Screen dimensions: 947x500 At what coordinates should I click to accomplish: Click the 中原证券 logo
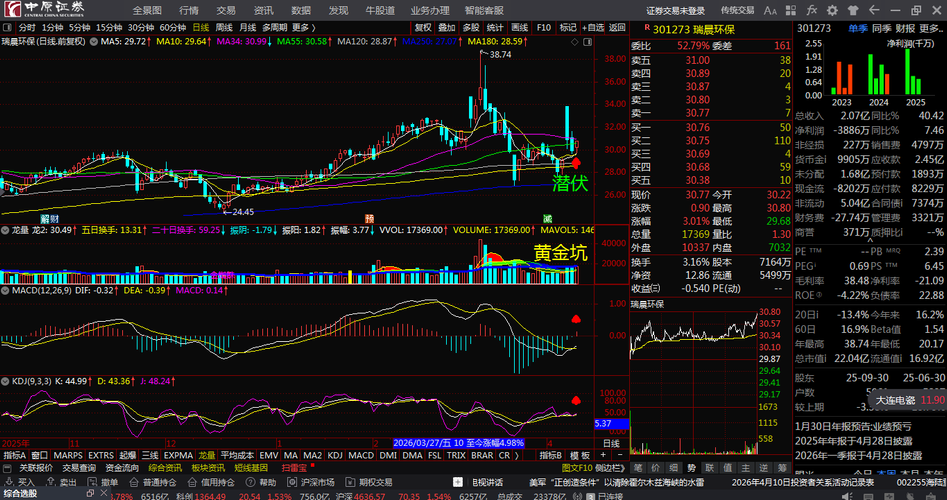[x=45, y=10]
